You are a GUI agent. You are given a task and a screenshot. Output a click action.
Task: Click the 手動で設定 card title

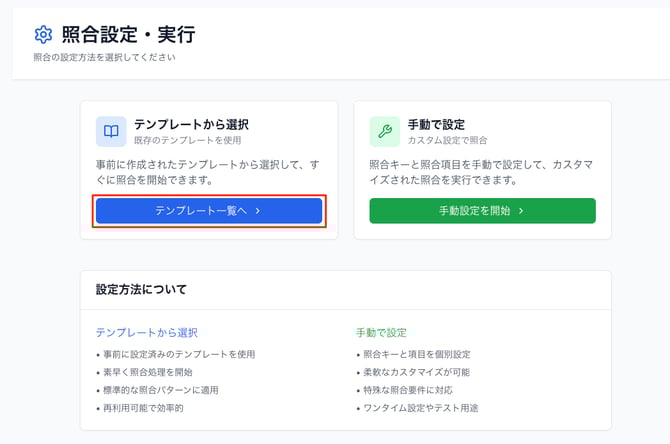pyautogui.click(x=436, y=125)
